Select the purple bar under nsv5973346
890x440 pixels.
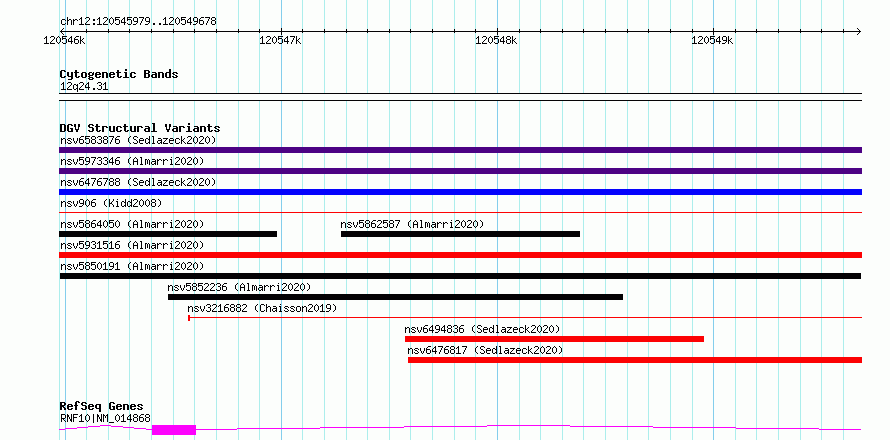460,171
